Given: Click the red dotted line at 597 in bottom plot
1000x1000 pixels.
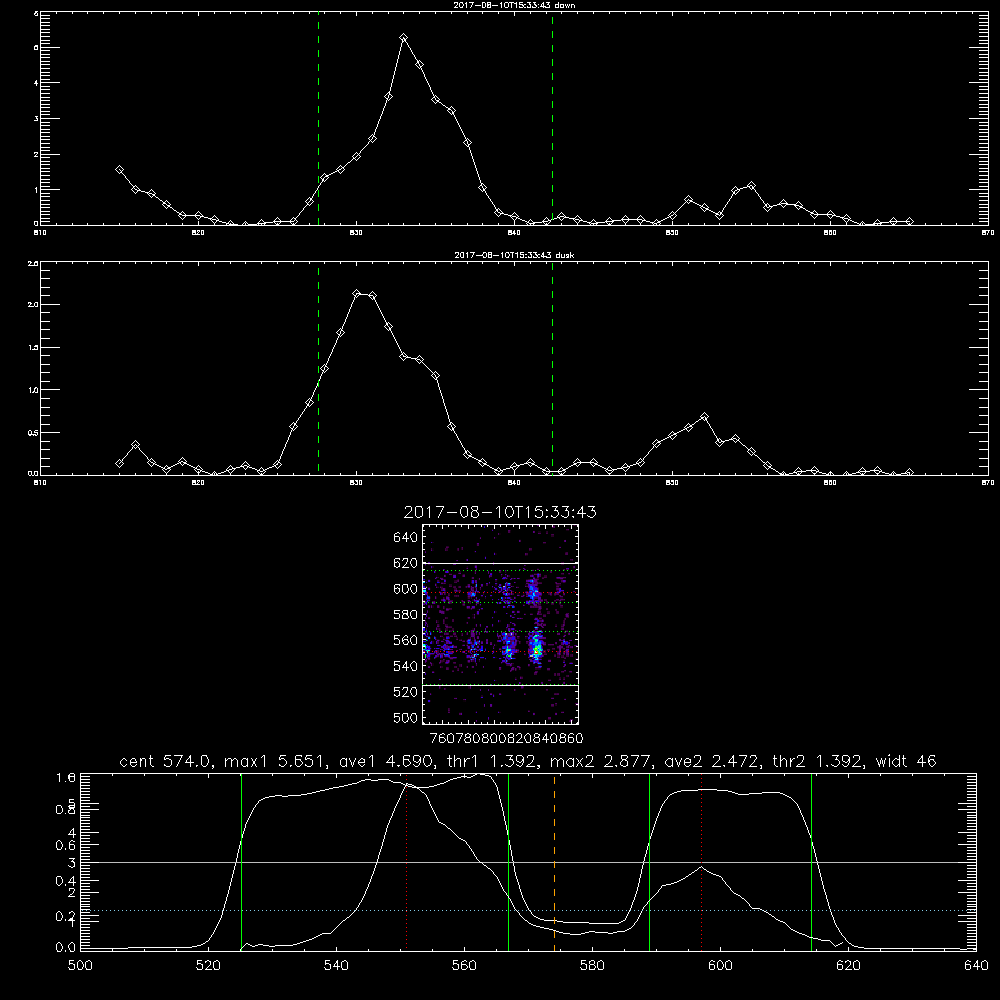Looking at the screenshot, I should coord(702,862).
